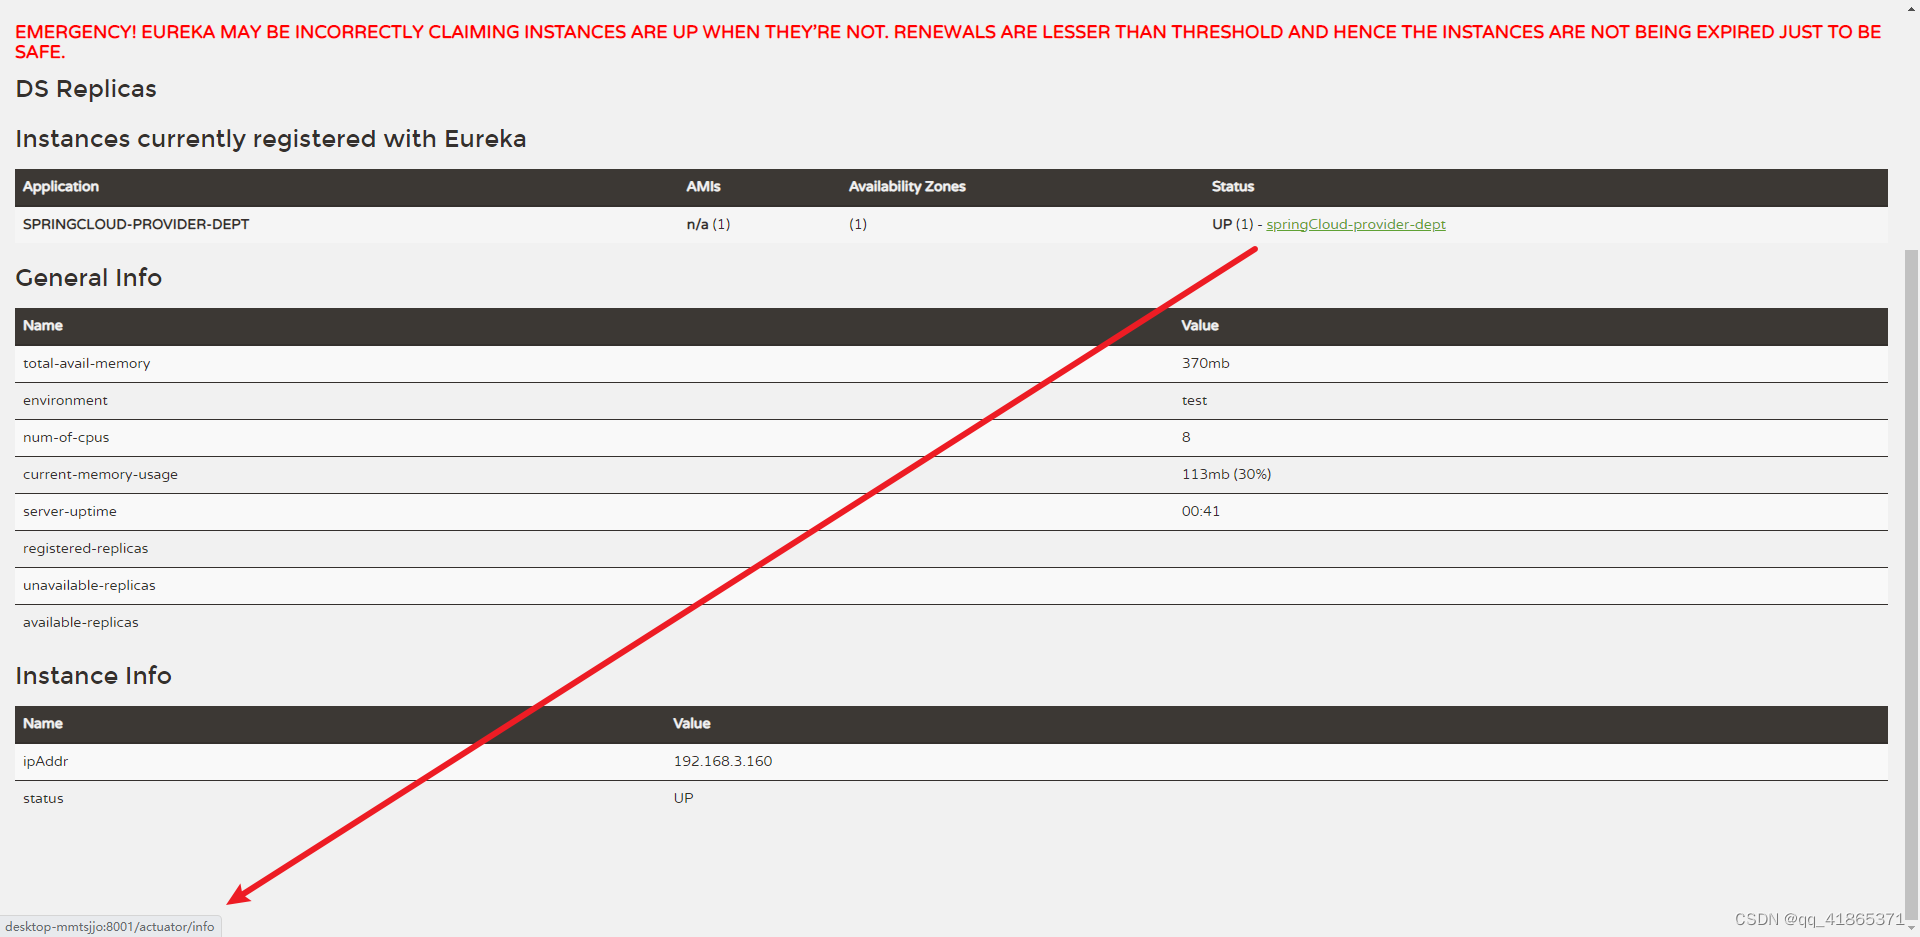The width and height of the screenshot is (1920, 937).
Task: Click the 370mb memory value
Action: pyautogui.click(x=1205, y=363)
